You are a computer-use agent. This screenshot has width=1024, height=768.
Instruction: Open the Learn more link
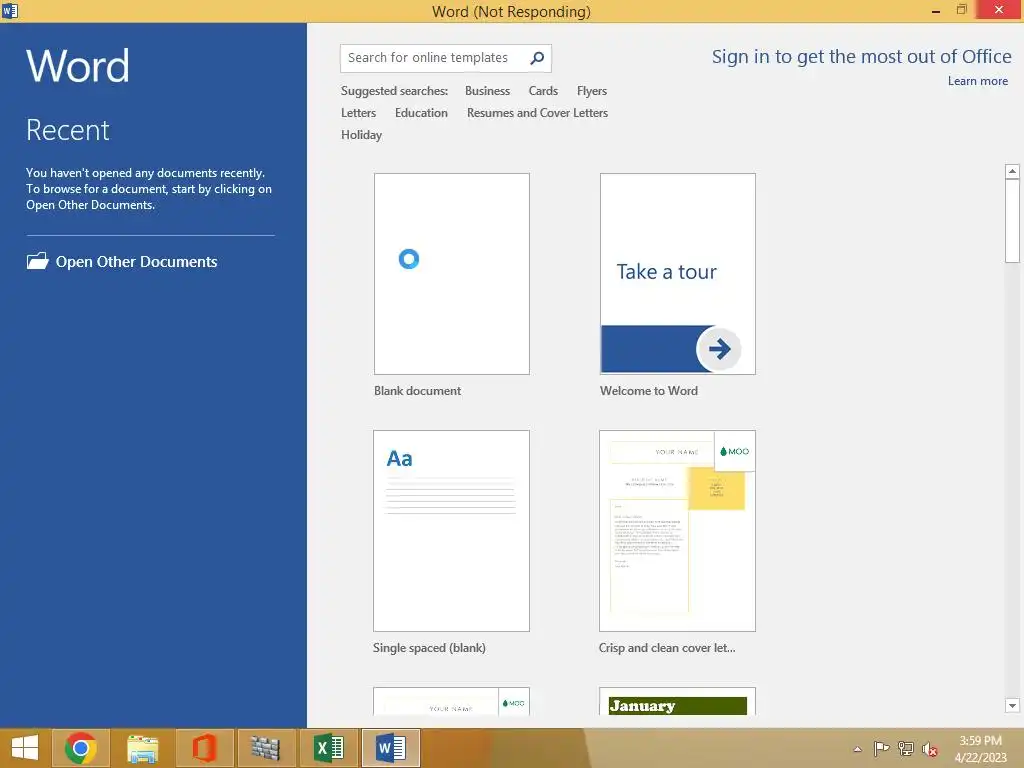pyautogui.click(x=978, y=81)
